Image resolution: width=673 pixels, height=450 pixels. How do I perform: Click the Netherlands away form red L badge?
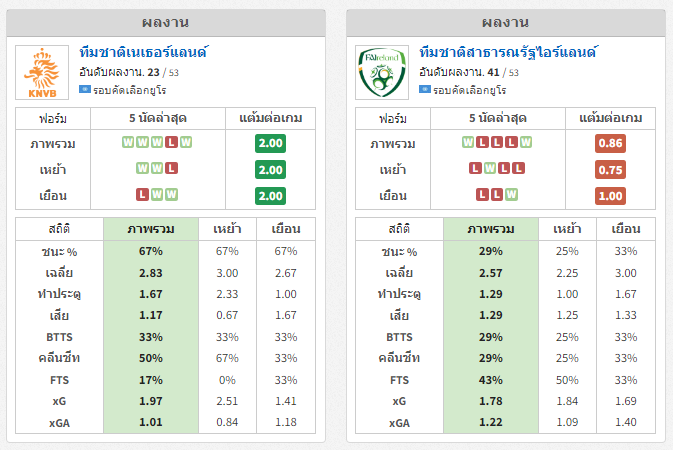(143, 194)
